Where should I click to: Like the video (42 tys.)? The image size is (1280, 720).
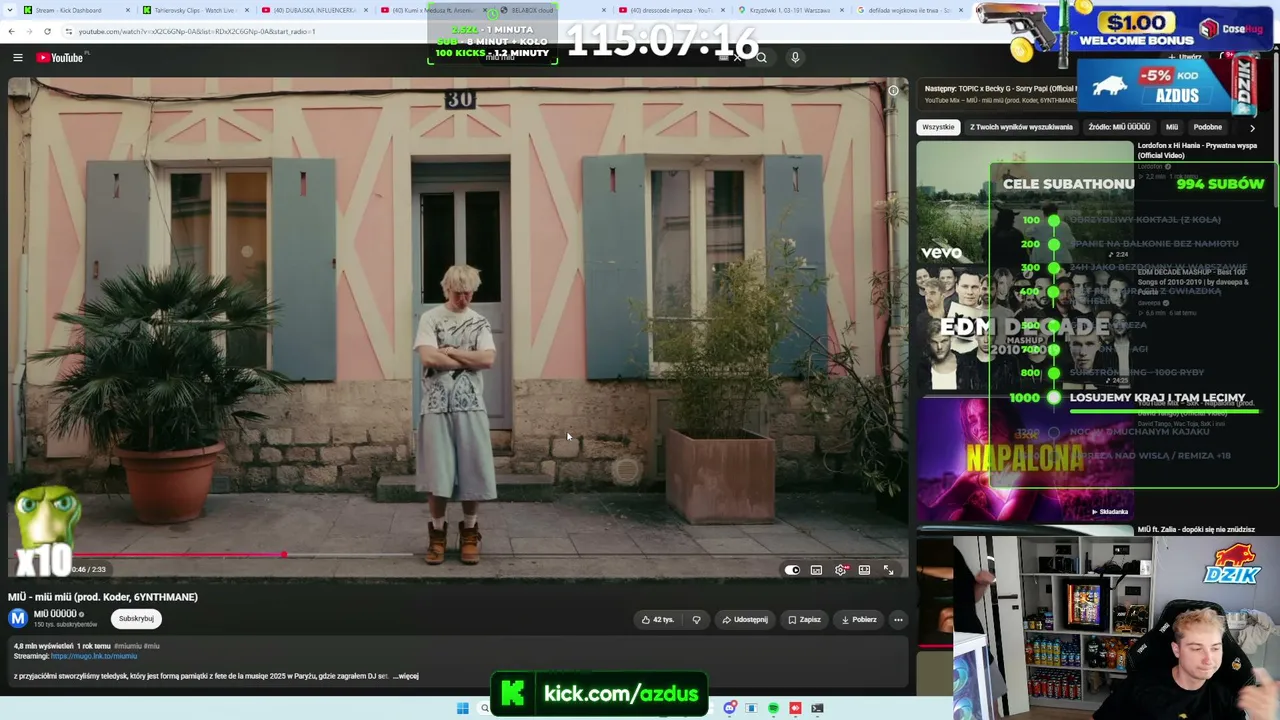pos(658,619)
